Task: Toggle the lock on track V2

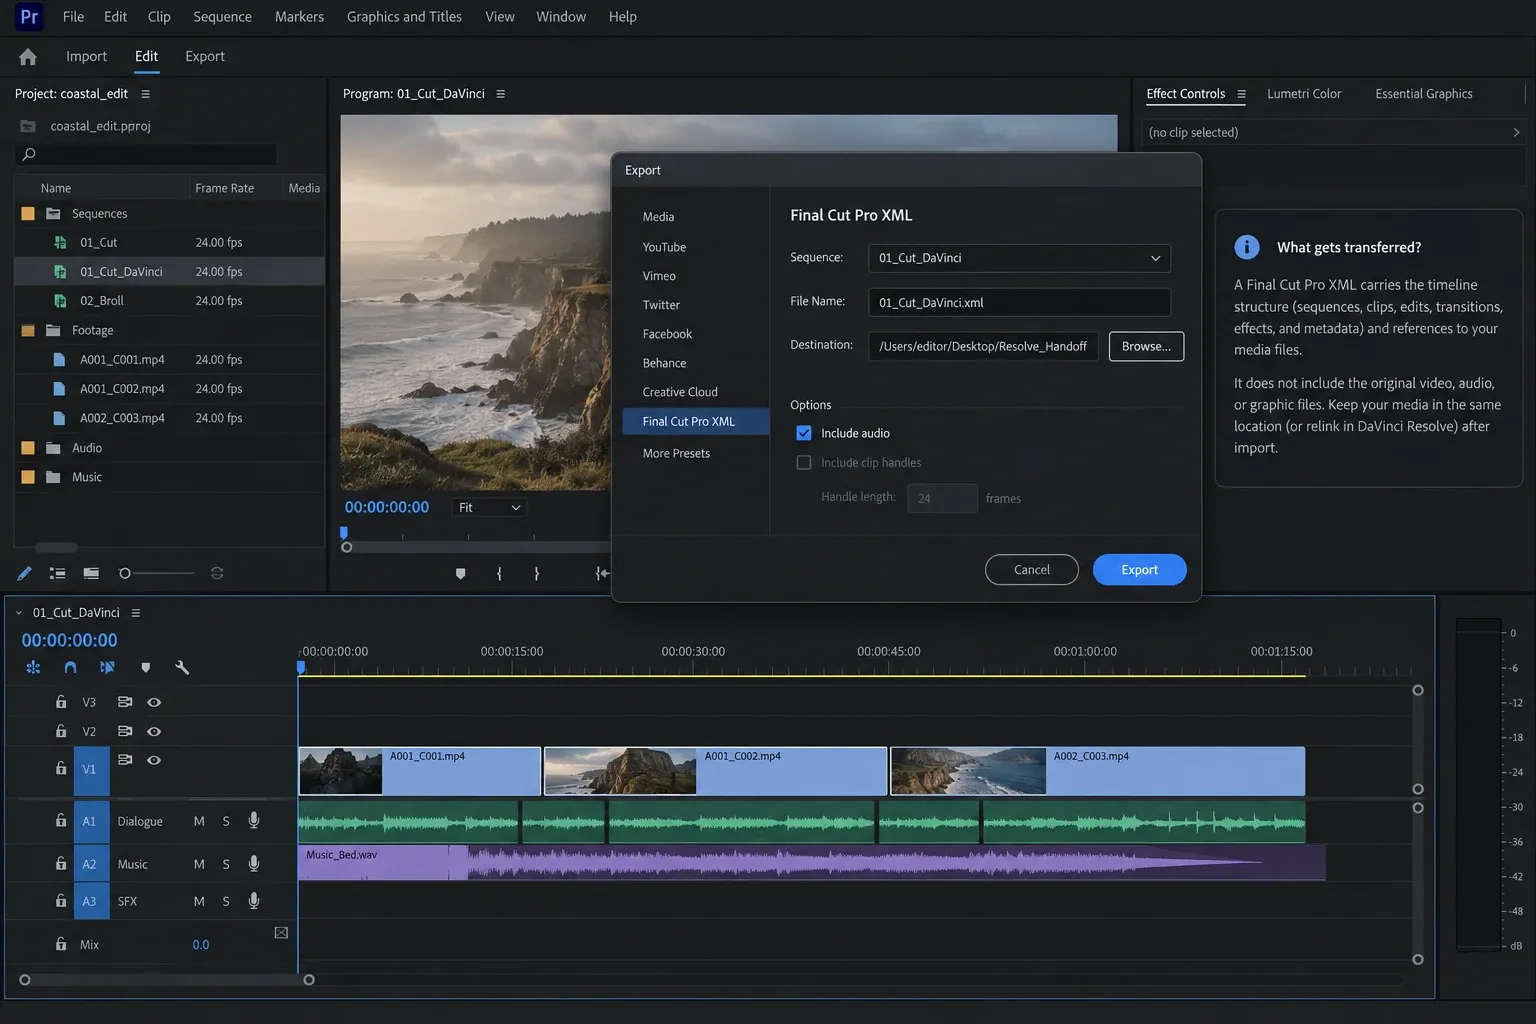Action: [61, 731]
